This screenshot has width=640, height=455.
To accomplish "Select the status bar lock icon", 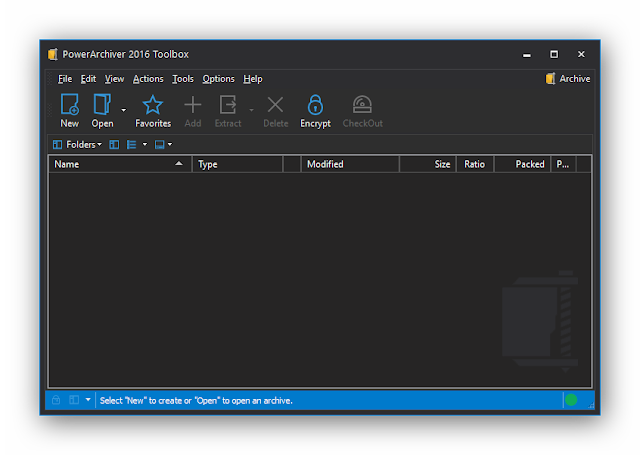I will point(56,400).
